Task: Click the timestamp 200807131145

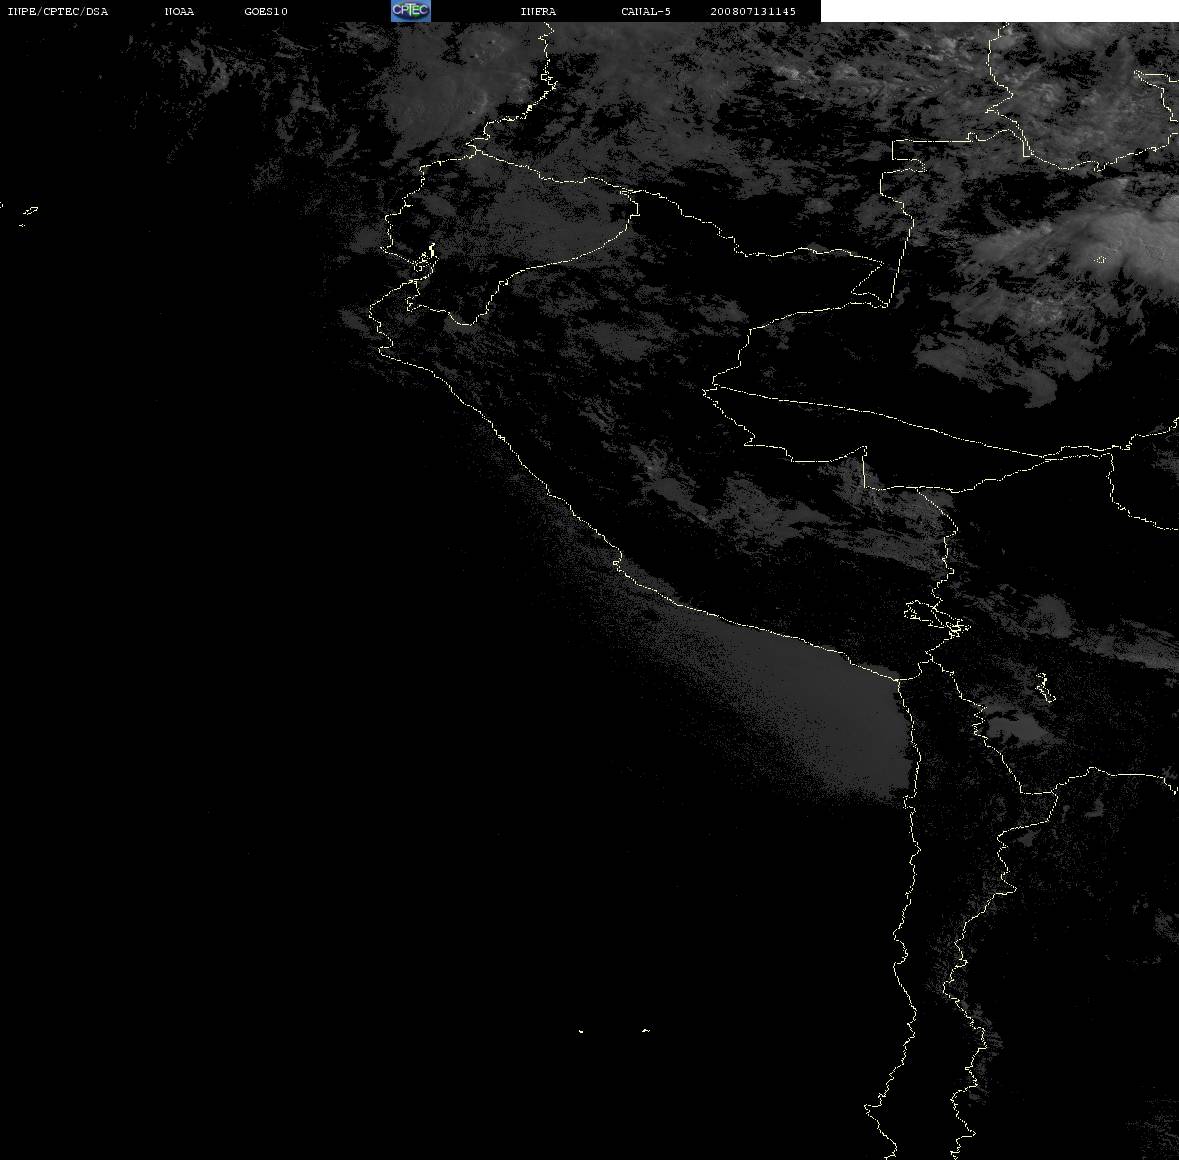Action: click(x=753, y=11)
